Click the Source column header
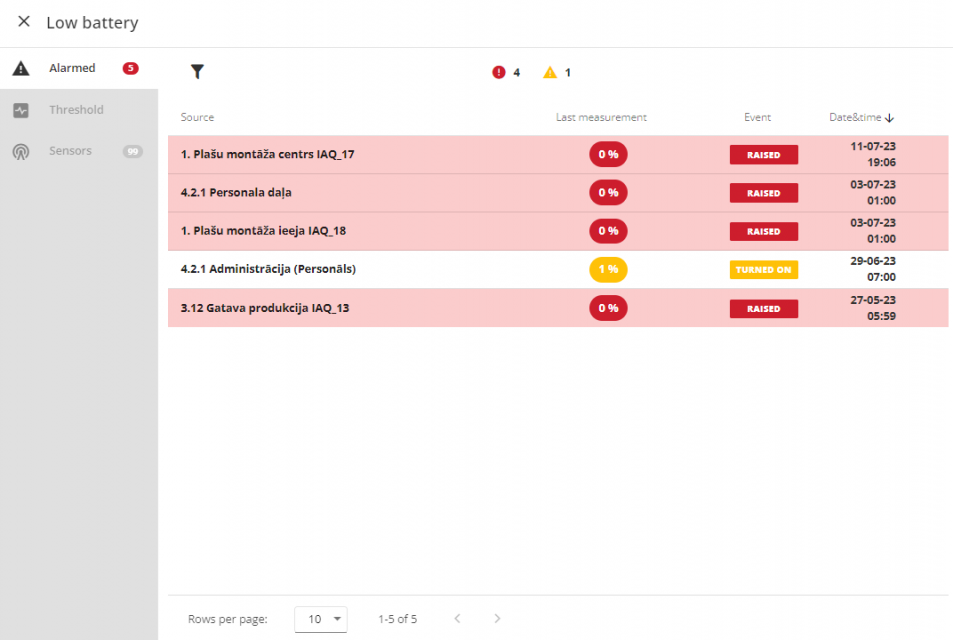Image resolution: width=953 pixels, height=640 pixels. point(197,118)
